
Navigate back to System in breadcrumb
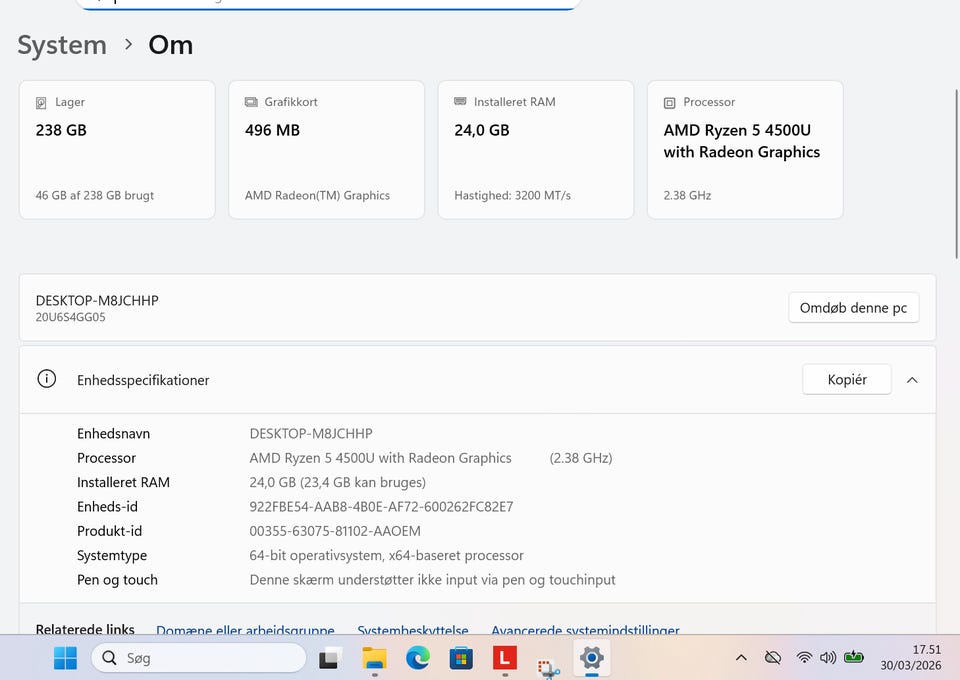coord(62,45)
